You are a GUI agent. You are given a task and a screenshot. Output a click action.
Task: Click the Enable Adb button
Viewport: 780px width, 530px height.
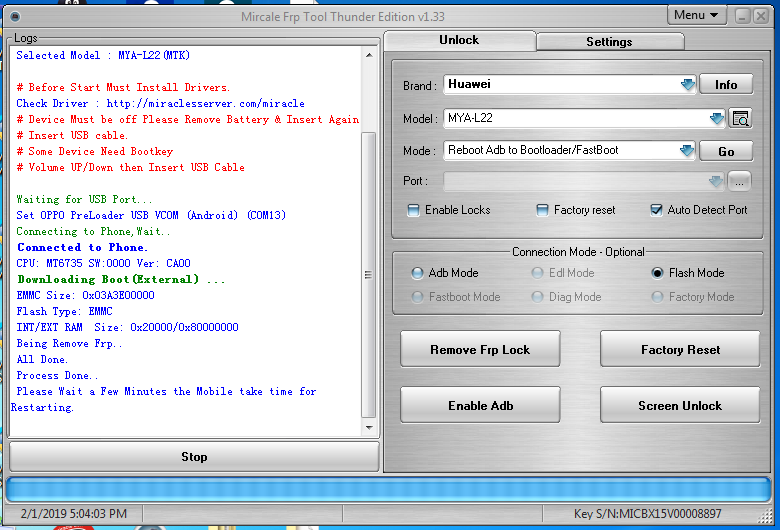point(480,405)
